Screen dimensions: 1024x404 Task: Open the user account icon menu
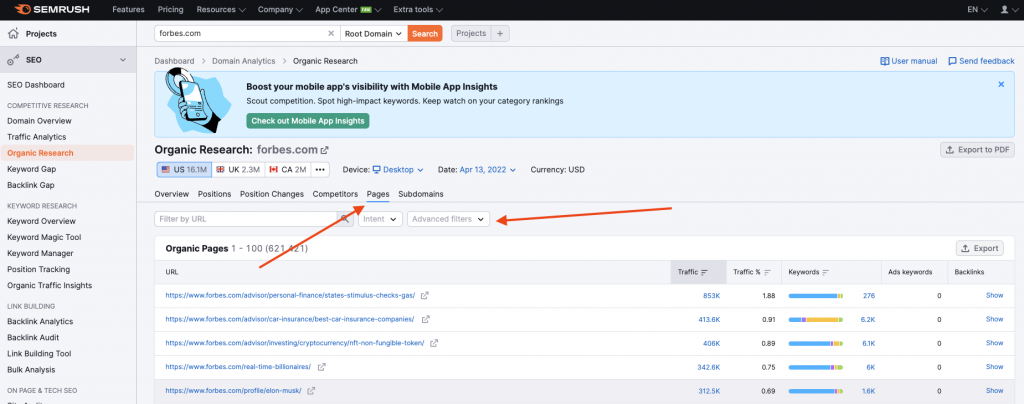(1004, 10)
